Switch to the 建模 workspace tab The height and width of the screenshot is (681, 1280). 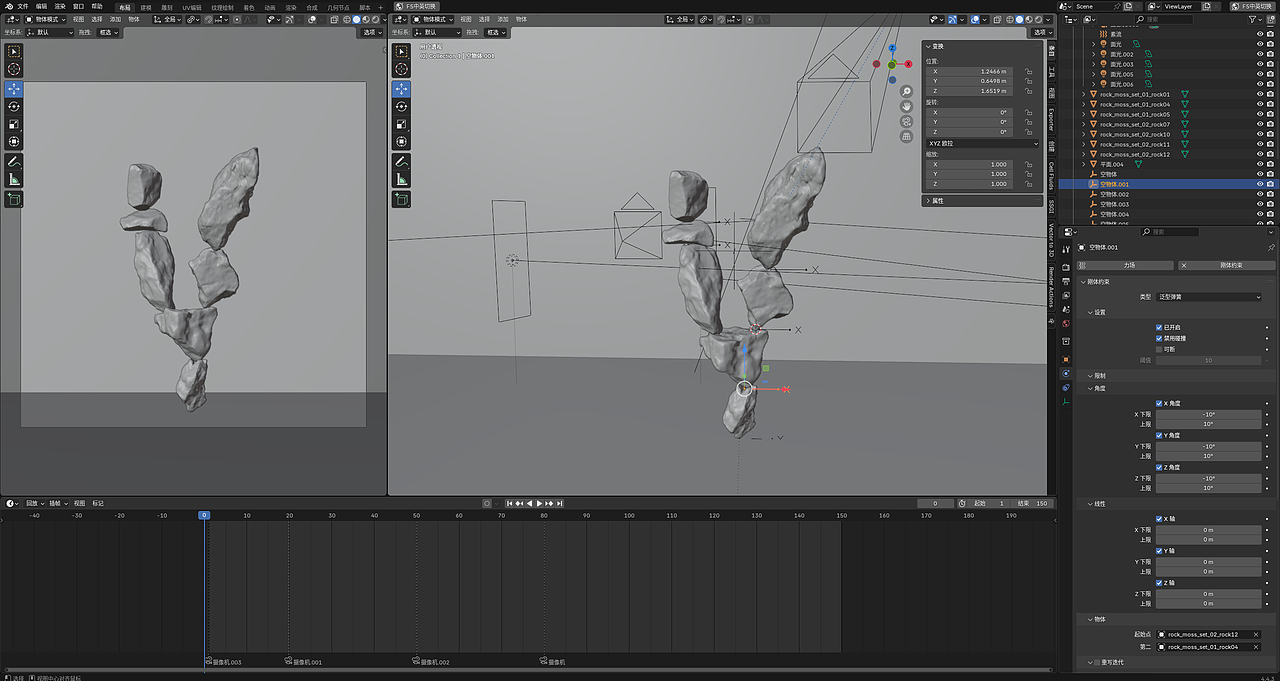pyautogui.click(x=146, y=7)
